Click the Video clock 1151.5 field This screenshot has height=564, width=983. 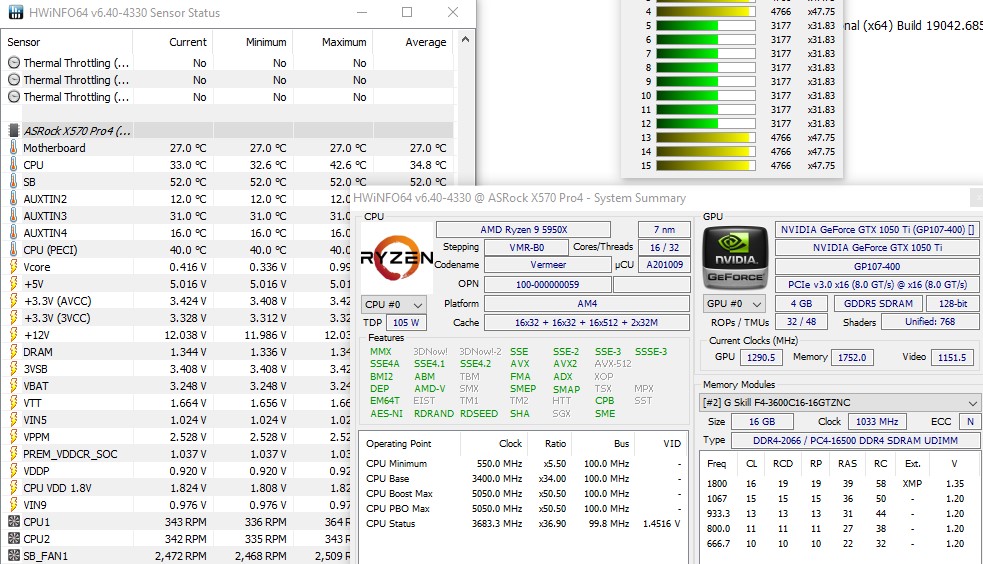[x=952, y=357]
